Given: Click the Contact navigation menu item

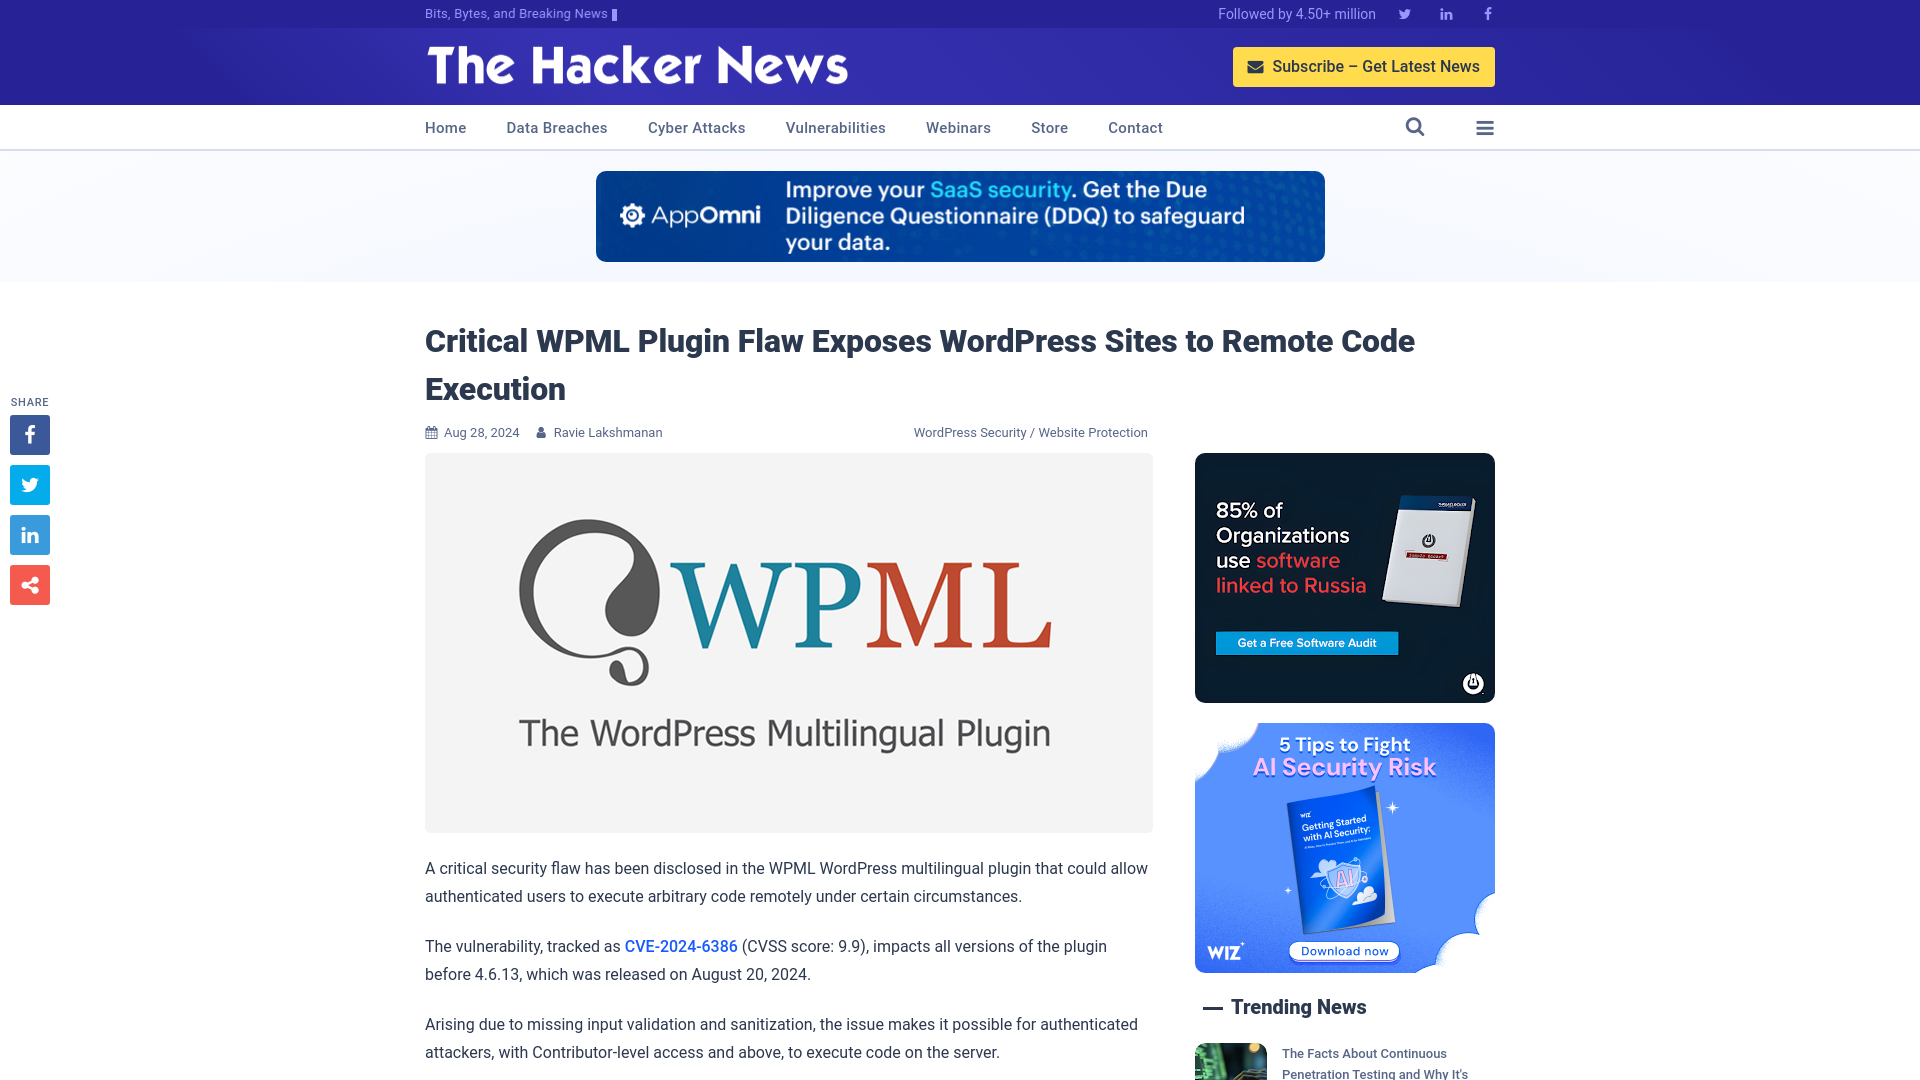Looking at the screenshot, I should point(1135,127).
